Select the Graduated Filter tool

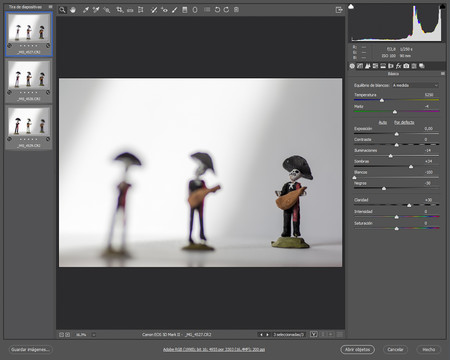click(185, 10)
